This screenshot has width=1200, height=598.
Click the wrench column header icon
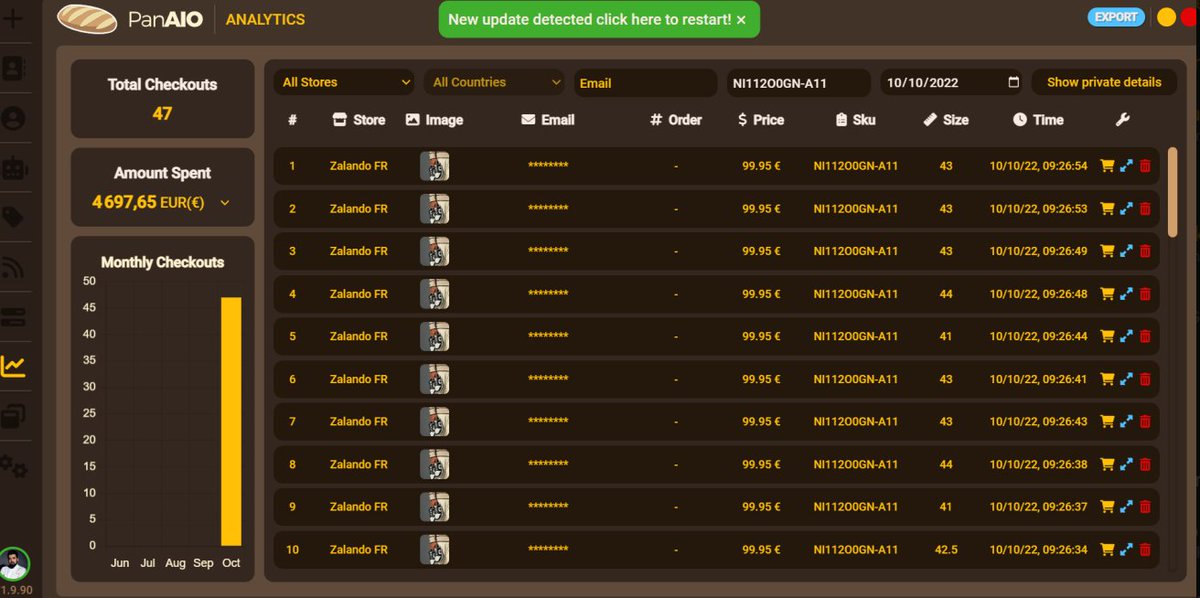tap(1122, 120)
